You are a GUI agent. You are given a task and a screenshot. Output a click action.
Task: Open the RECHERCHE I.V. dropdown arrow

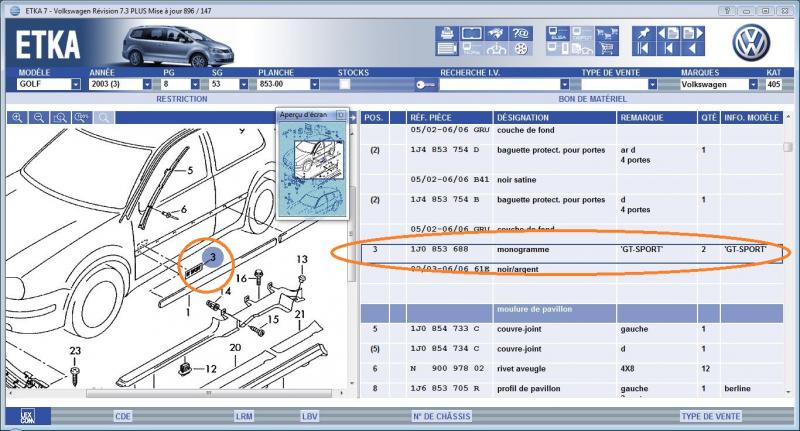(564, 84)
